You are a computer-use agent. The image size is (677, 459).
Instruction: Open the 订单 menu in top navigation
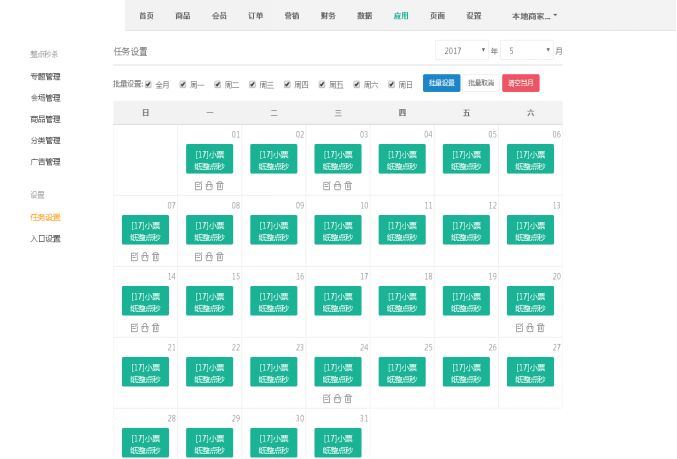[255, 16]
